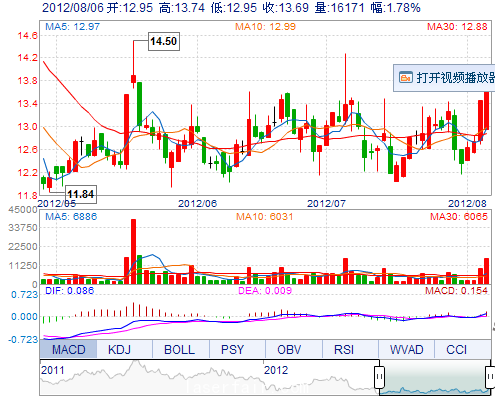Click the 2011 region in timeline overview

pyautogui.click(x=53, y=370)
